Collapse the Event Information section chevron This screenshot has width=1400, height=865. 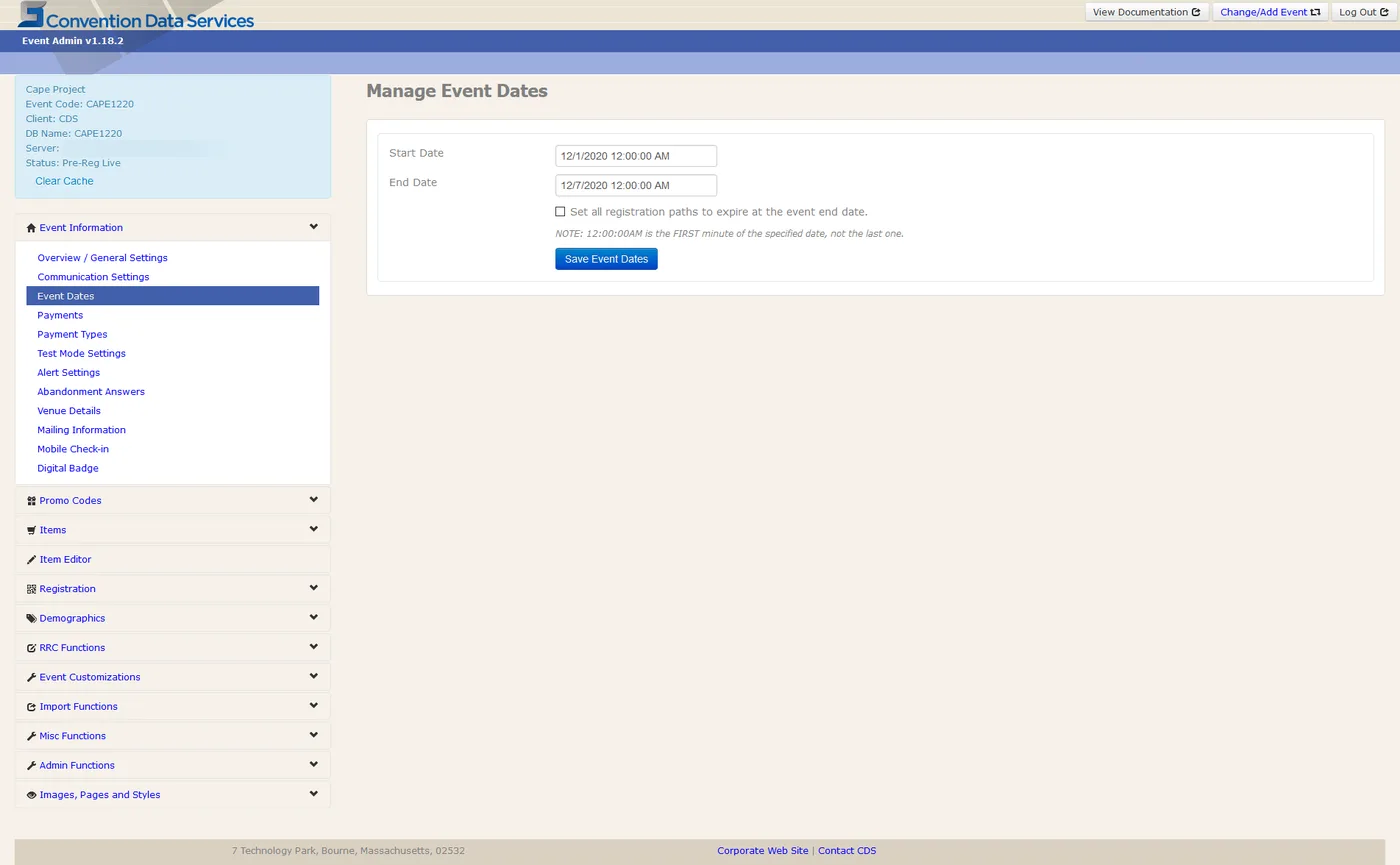(x=313, y=227)
